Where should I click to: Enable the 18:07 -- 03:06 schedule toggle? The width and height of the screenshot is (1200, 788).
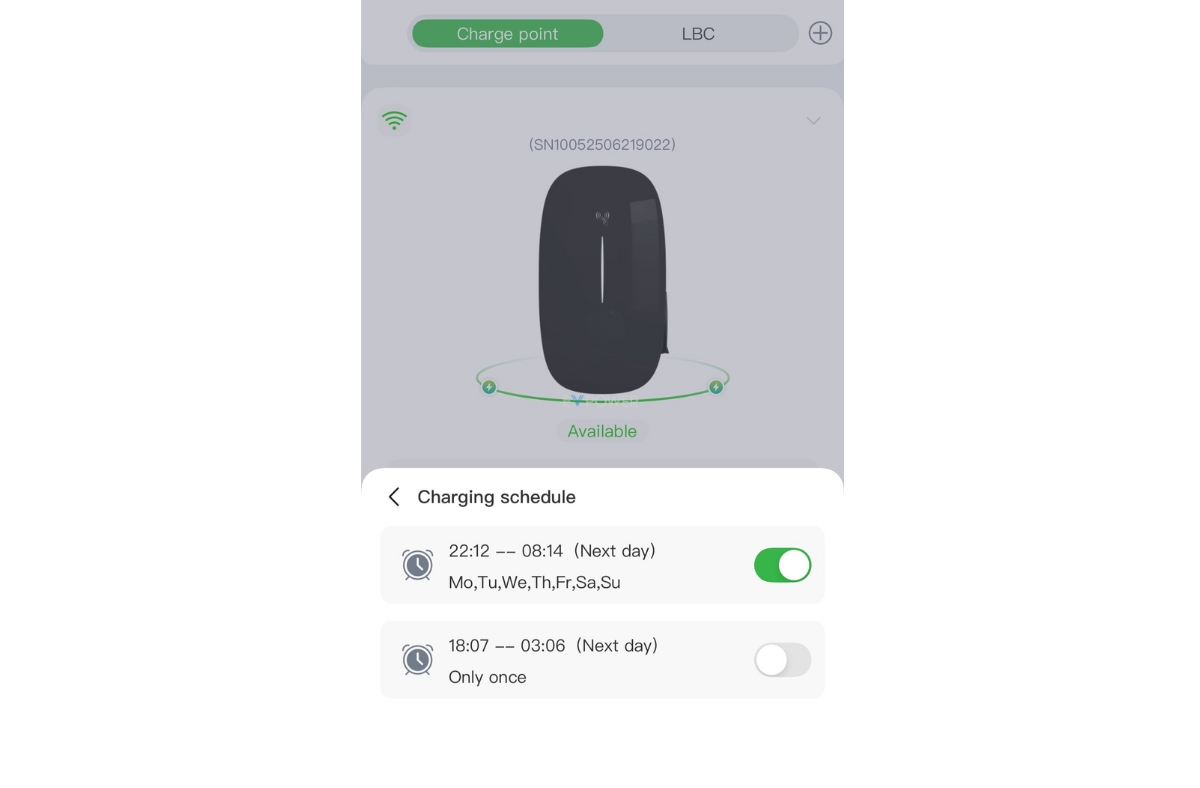pos(782,660)
